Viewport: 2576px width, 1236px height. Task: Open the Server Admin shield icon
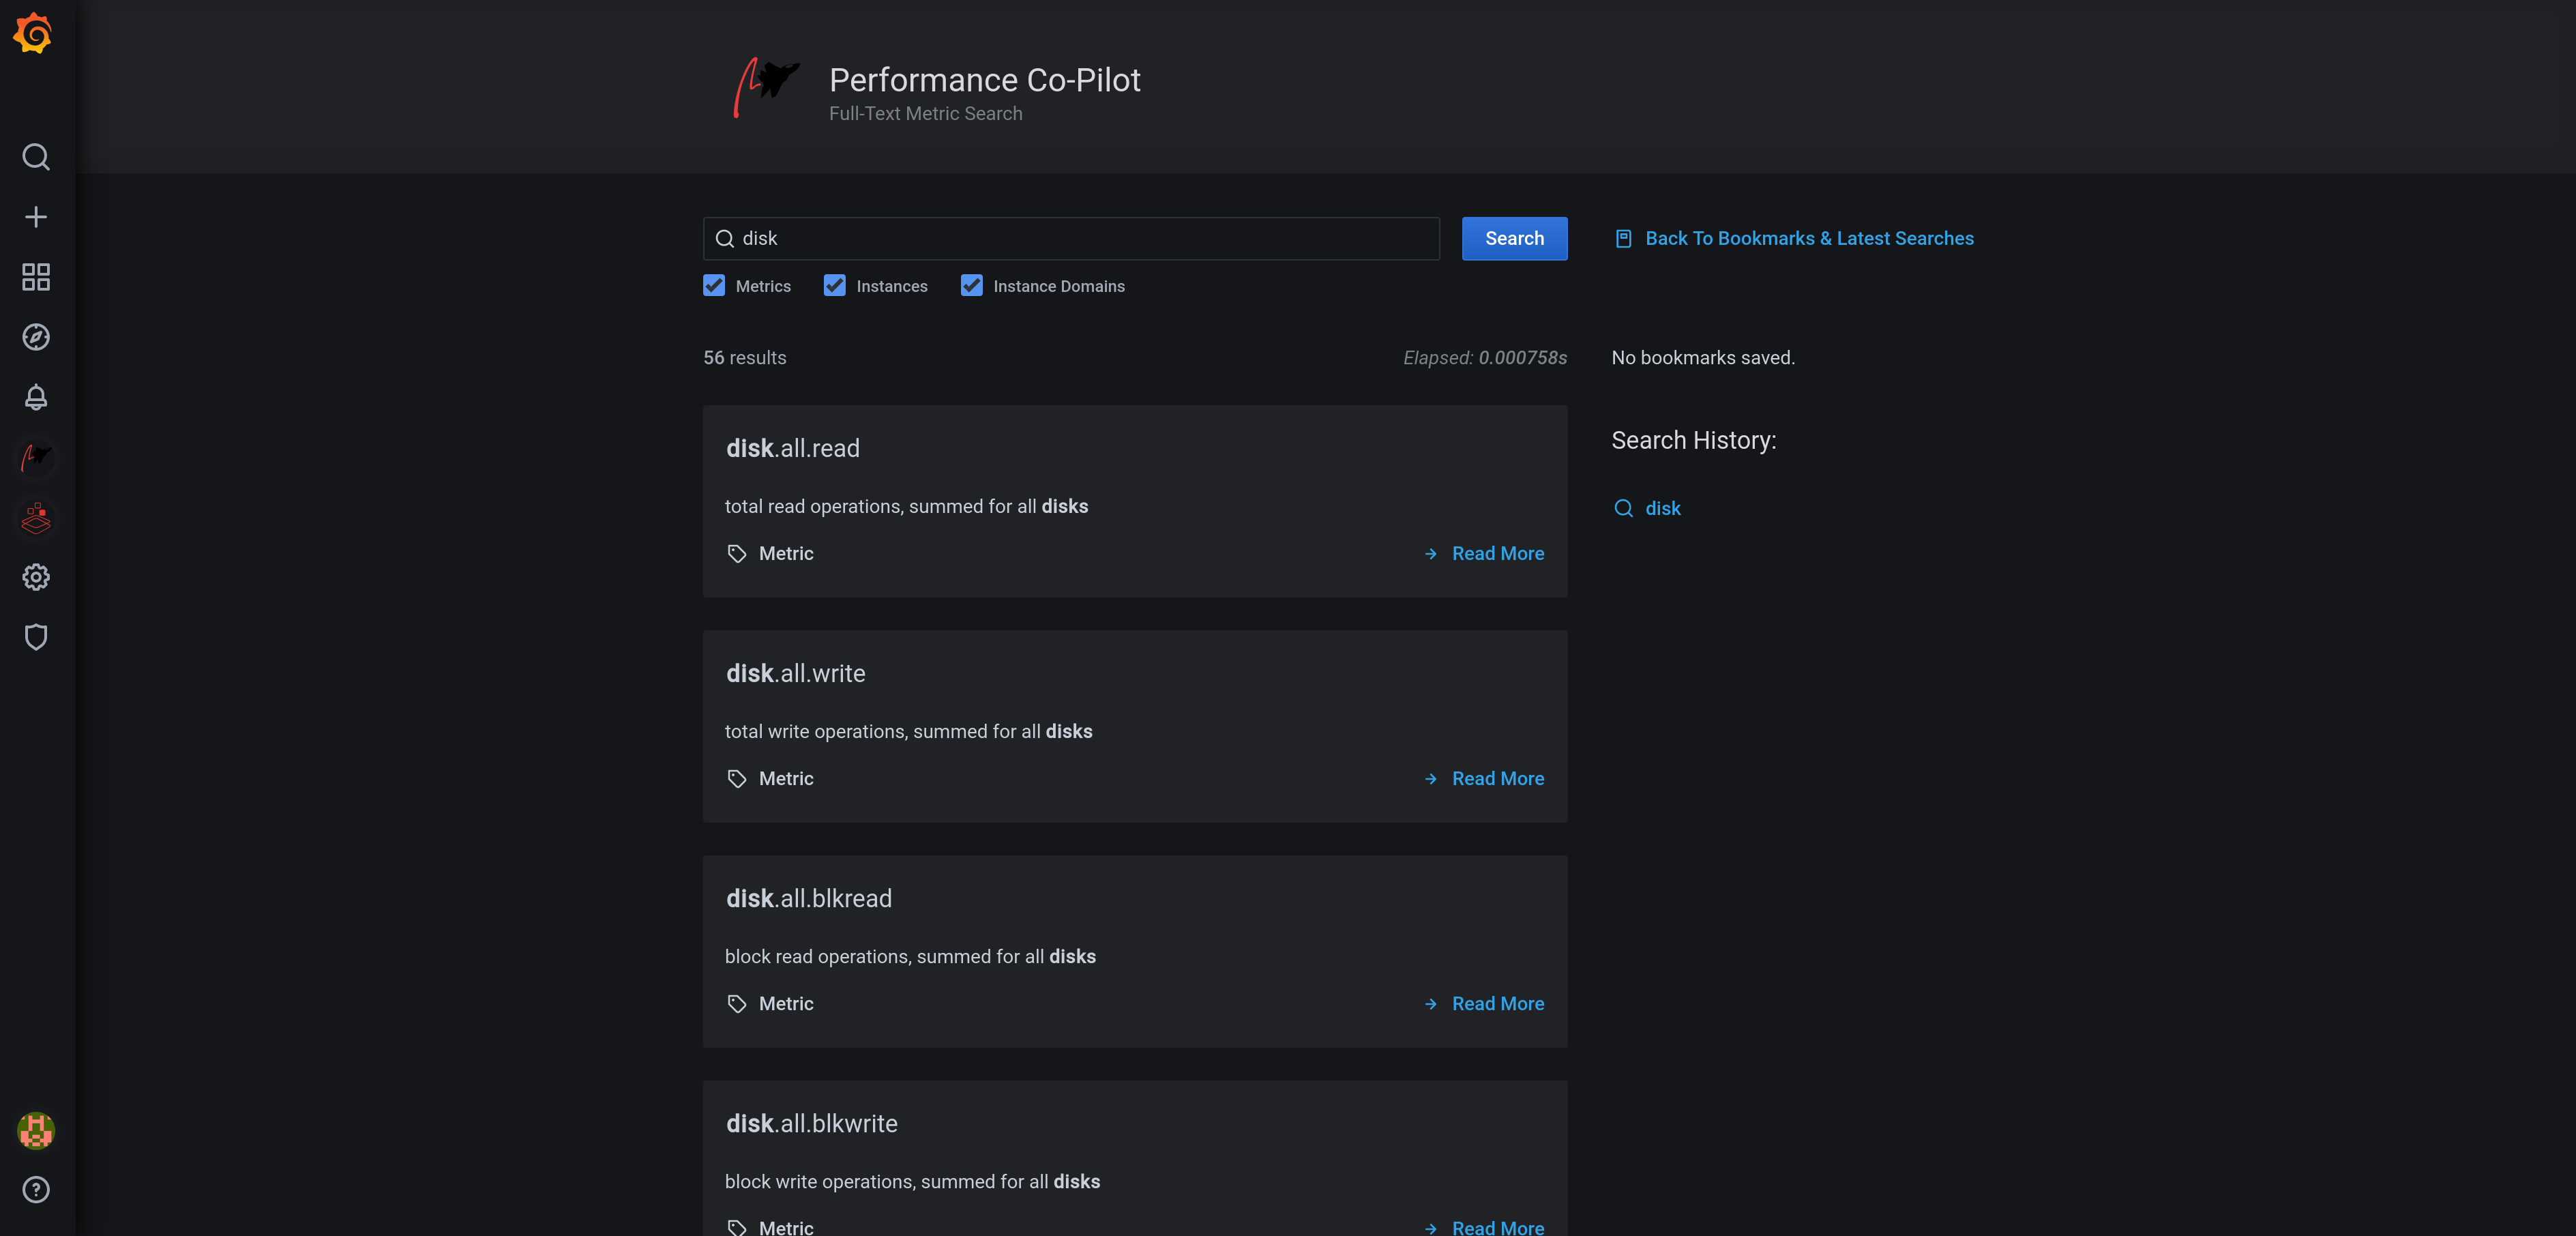[x=36, y=637]
